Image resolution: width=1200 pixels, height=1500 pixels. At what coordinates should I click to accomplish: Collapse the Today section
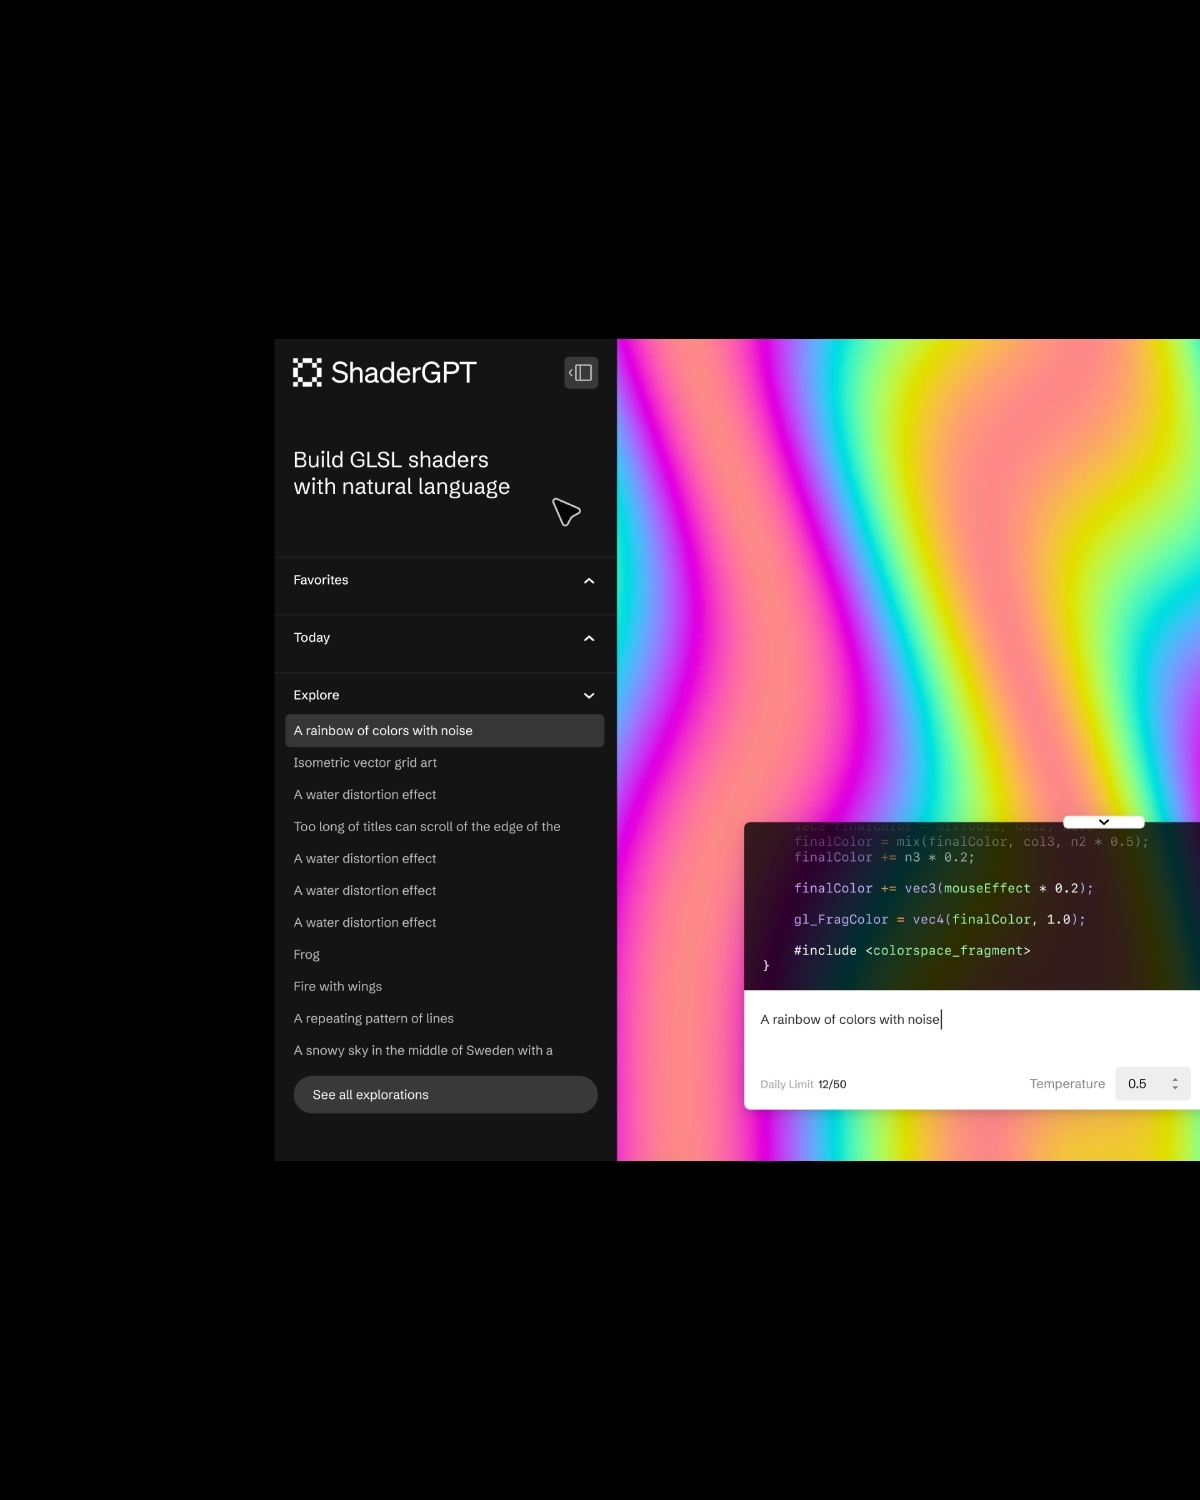point(589,638)
